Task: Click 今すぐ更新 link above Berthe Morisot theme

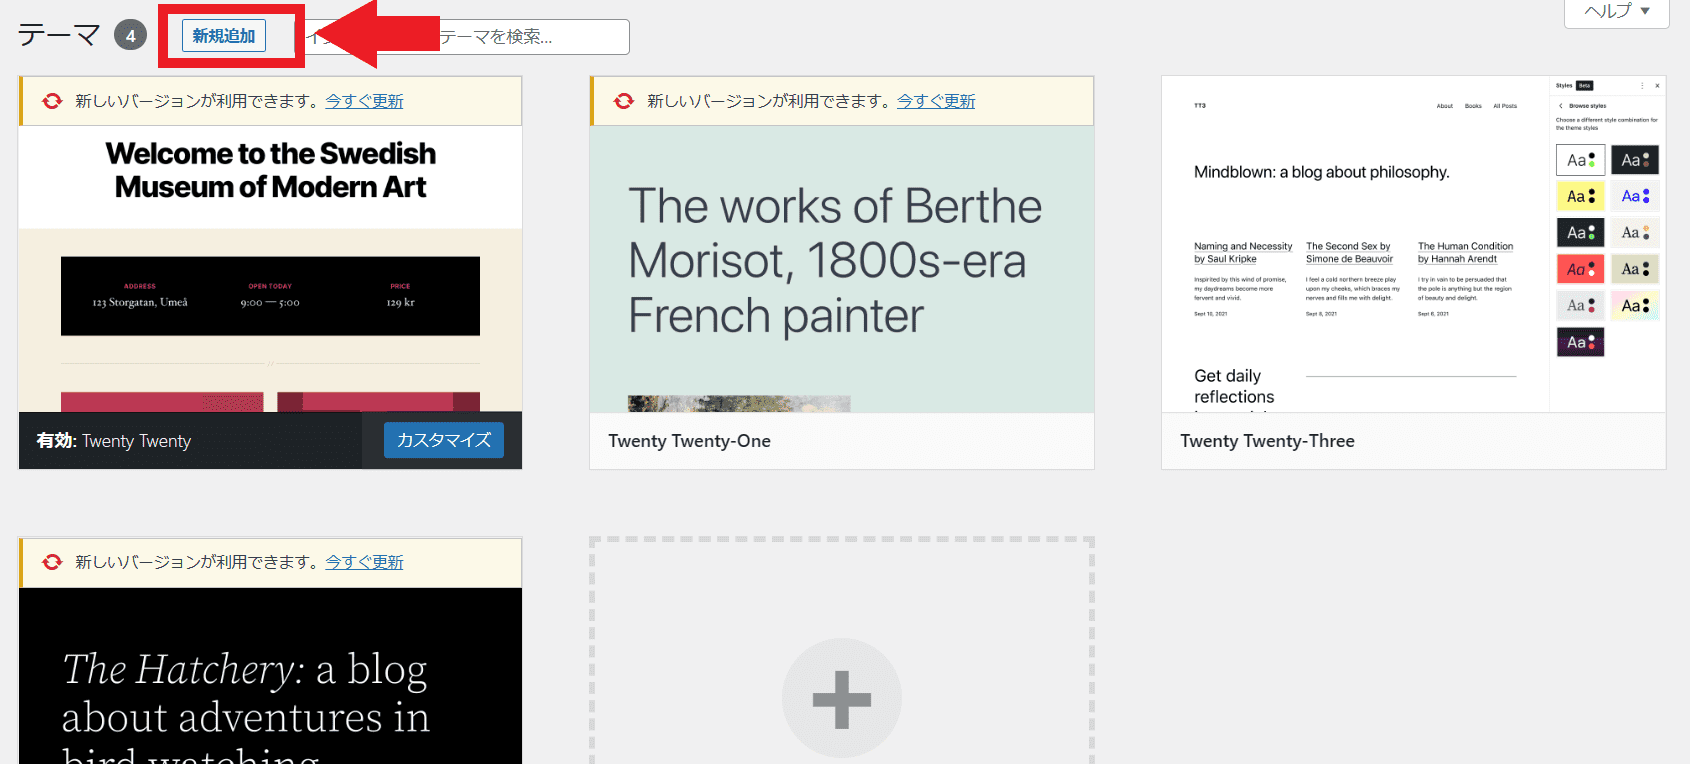Action: [x=936, y=101]
